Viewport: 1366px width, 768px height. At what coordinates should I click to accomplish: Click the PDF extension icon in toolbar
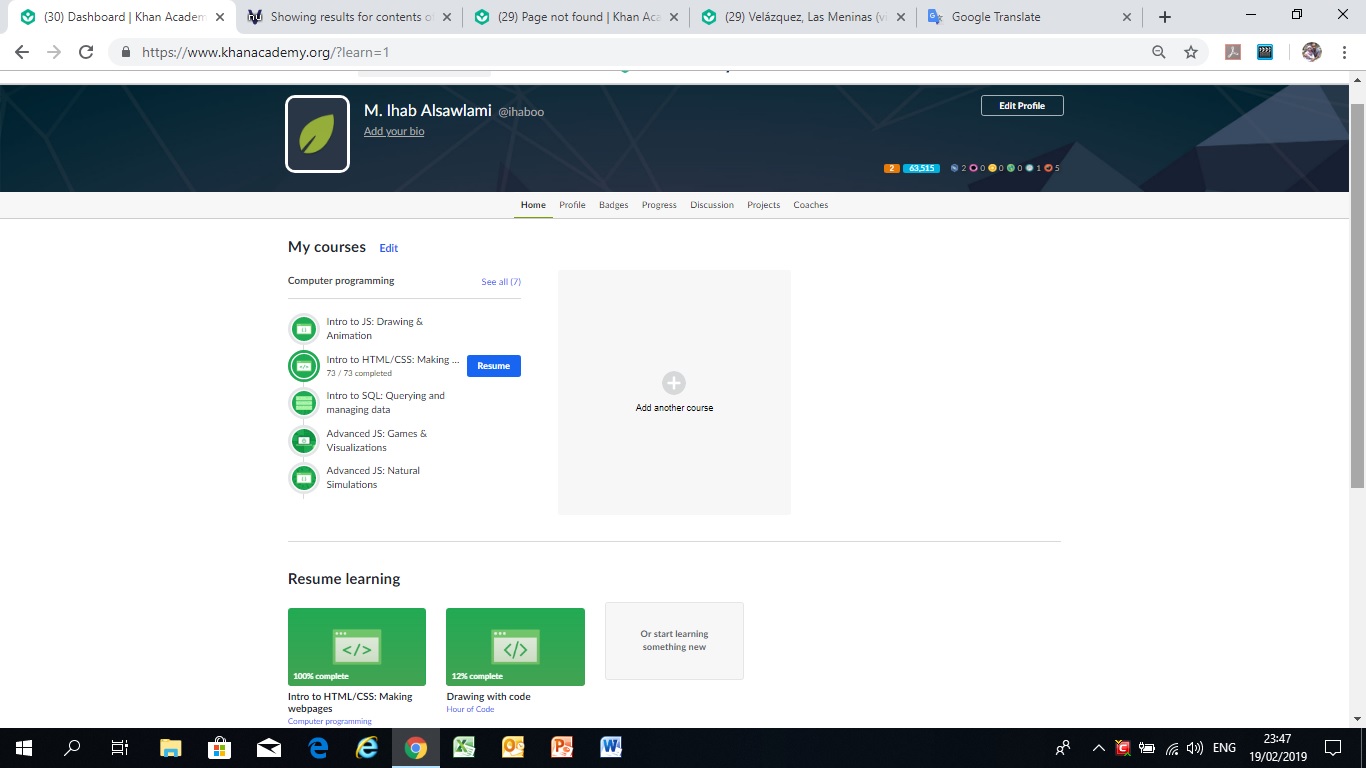point(1233,52)
